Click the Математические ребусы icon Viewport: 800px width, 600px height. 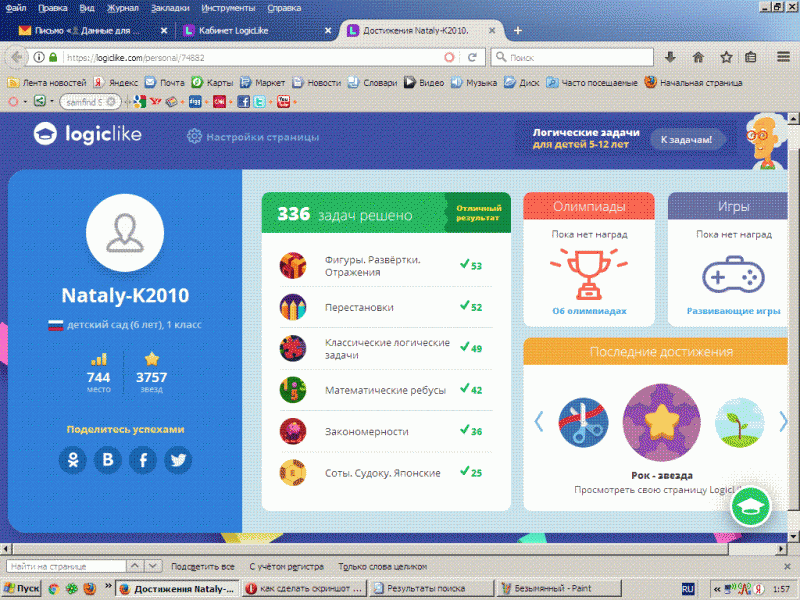(293, 390)
